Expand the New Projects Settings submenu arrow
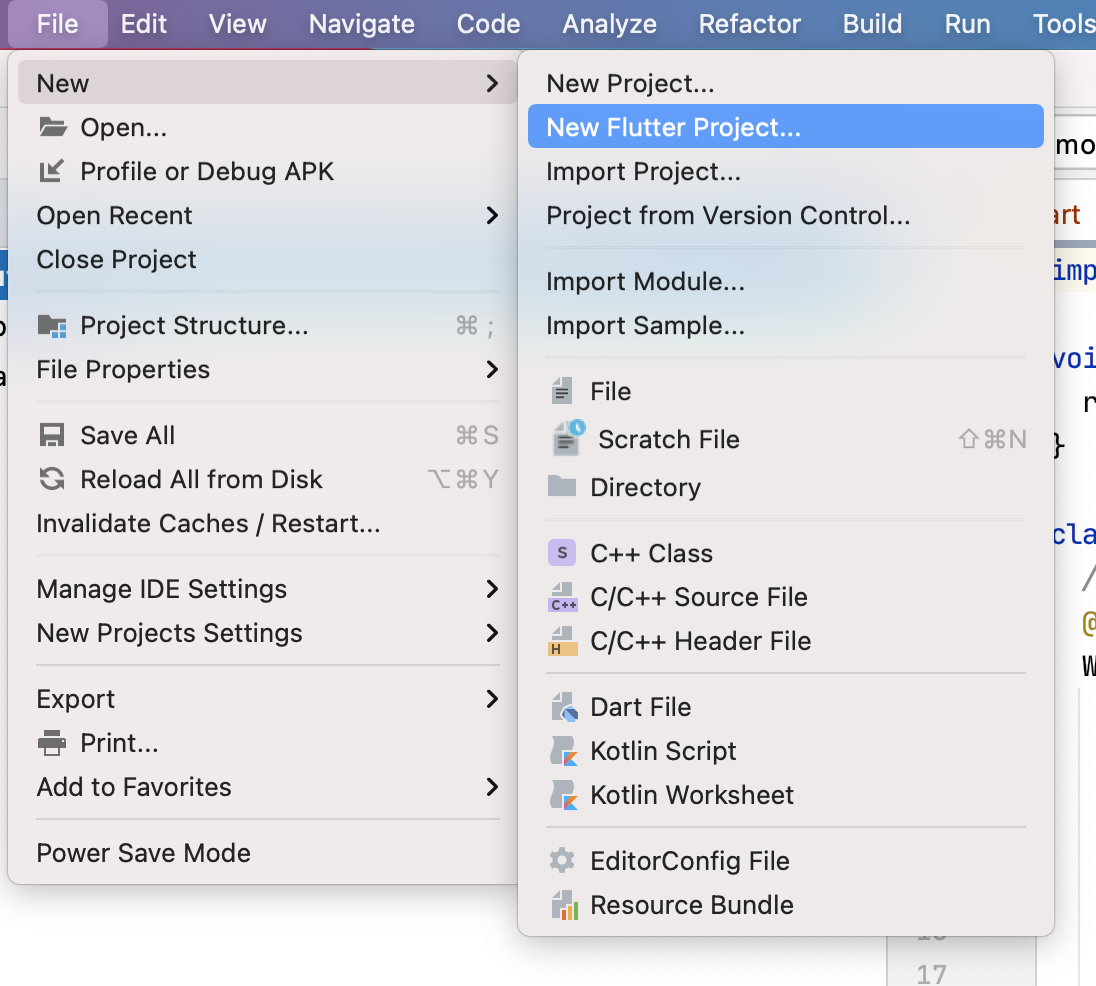This screenshot has width=1096, height=986. pos(492,633)
